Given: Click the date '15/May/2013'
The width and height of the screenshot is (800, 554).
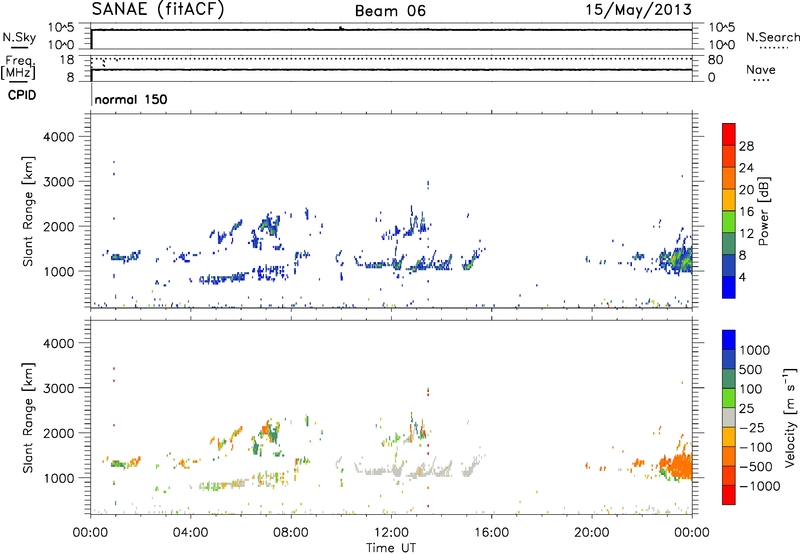Looking at the screenshot, I should pyautogui.click(x=638, y=10).
